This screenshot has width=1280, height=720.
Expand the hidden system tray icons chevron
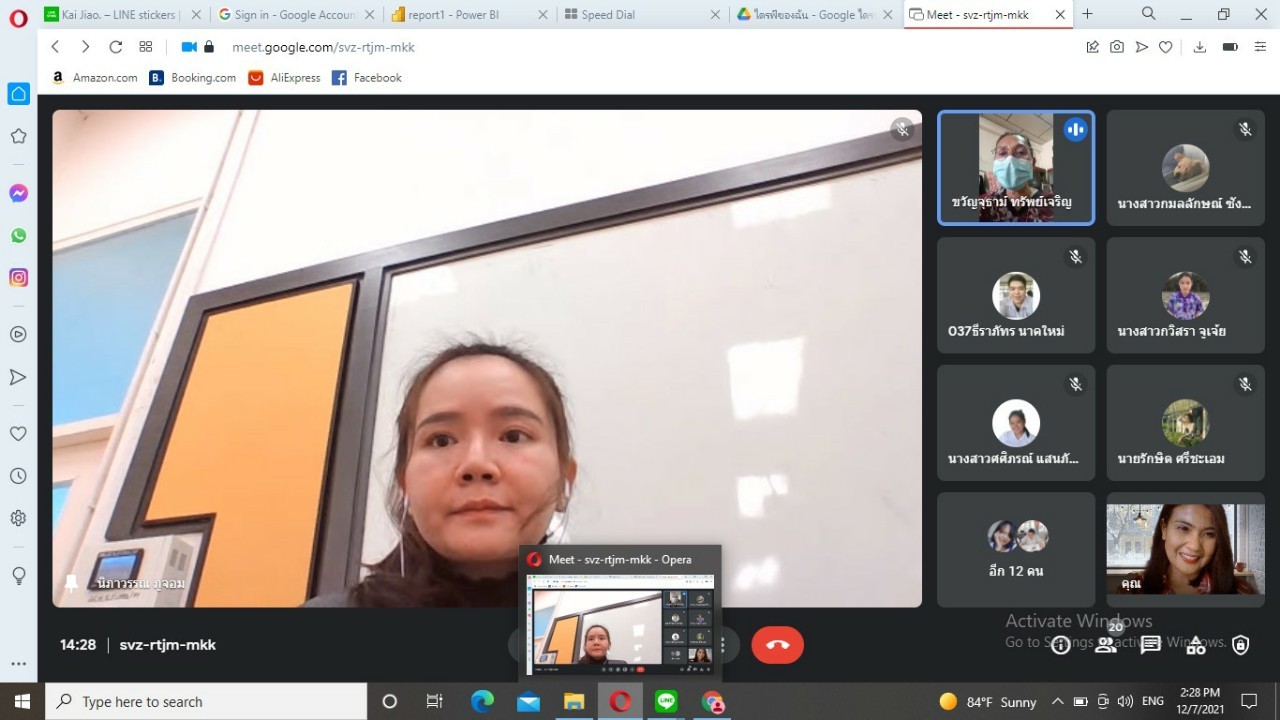coord(1057,701)
